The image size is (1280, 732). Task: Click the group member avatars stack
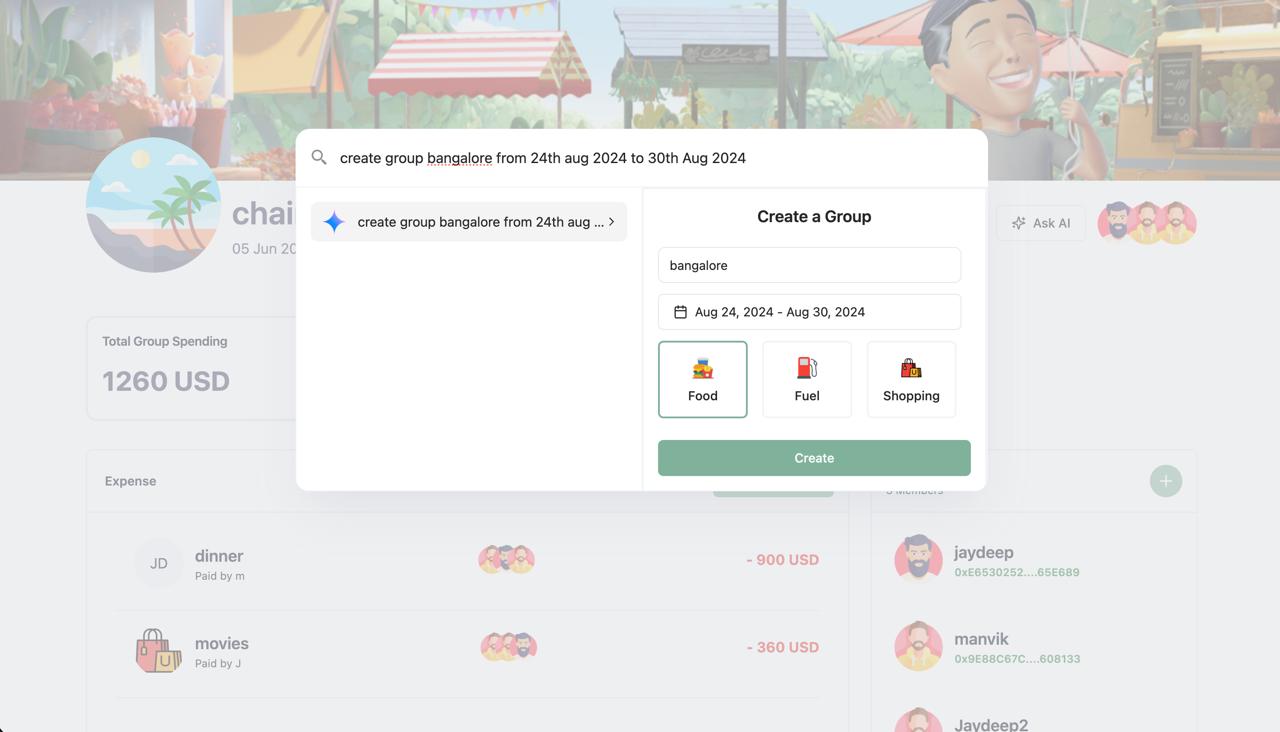point(1147,222)
